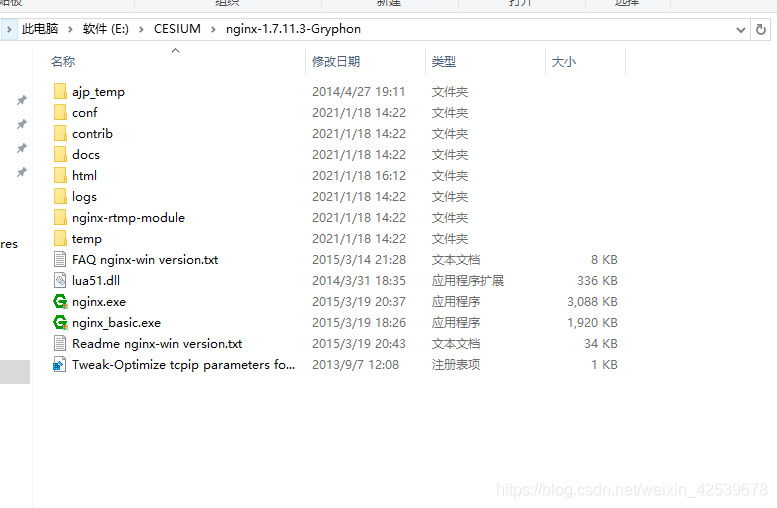
Task: Select FAQ nginx-win version.txt name
Action: (145, 260)
